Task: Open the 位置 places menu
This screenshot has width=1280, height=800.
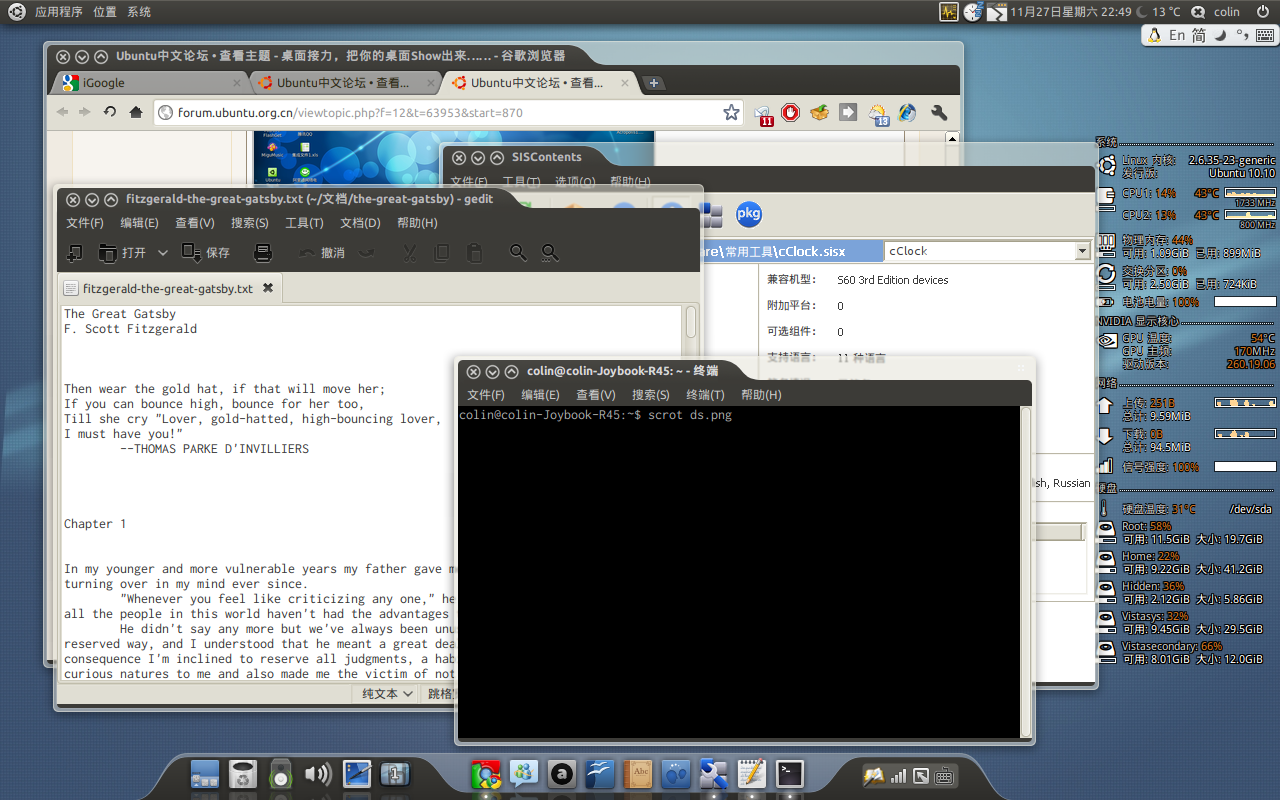Action: 105,12
